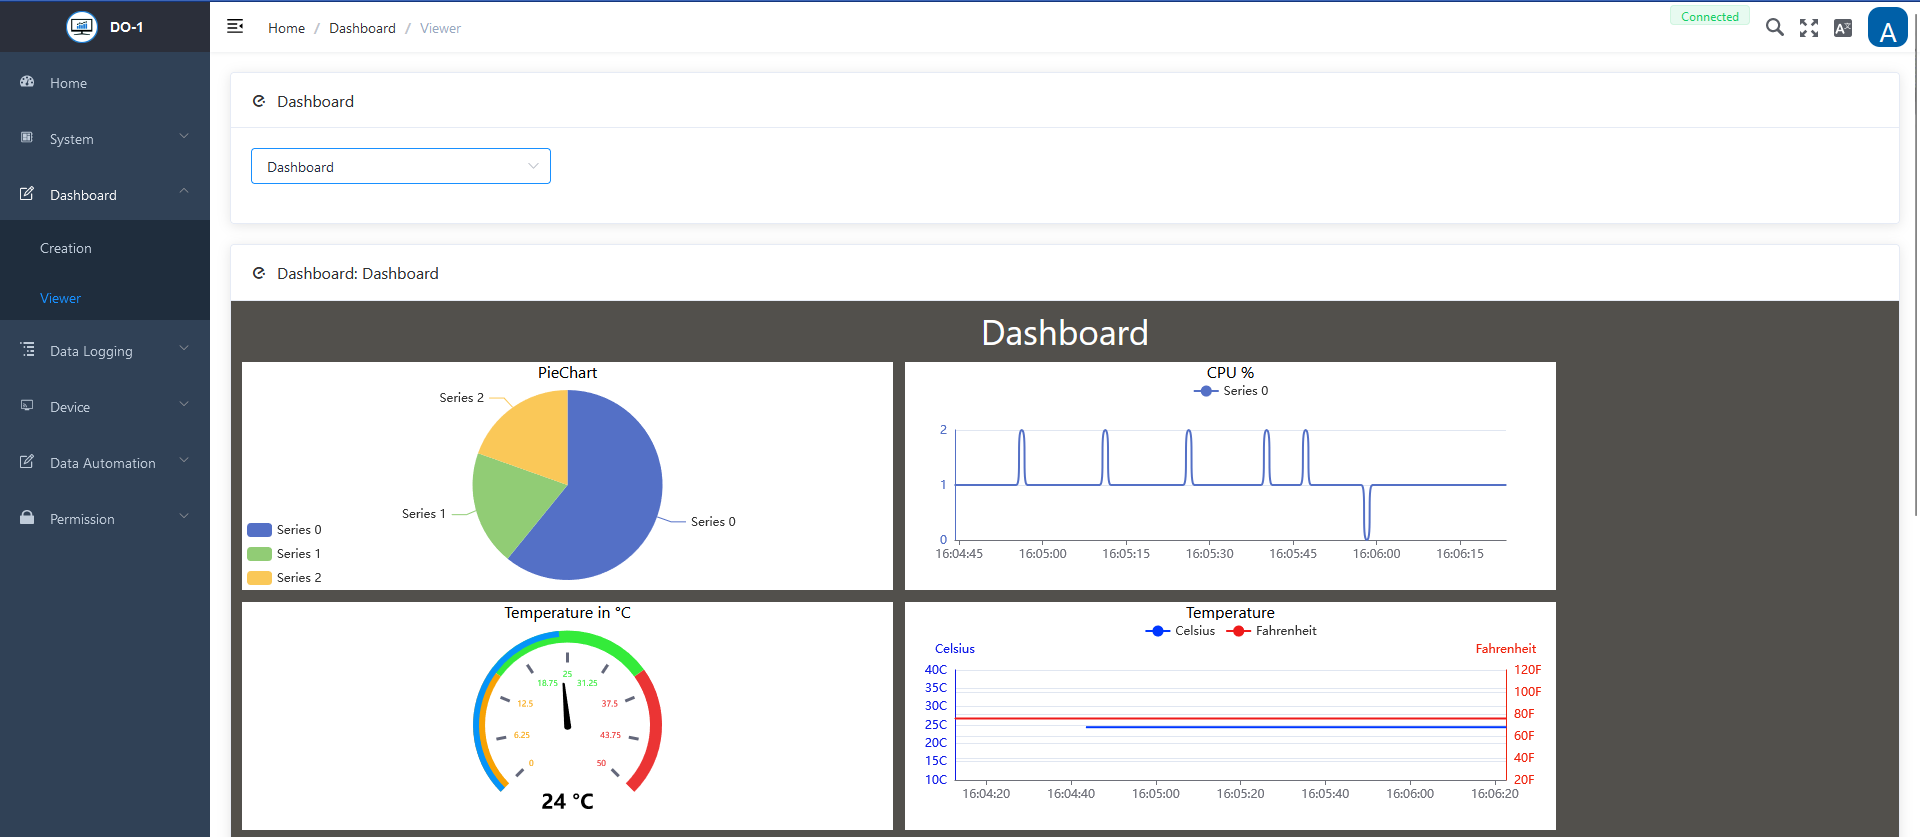
Task: Select the Viewer submenu item
Action: coord(61,298)
